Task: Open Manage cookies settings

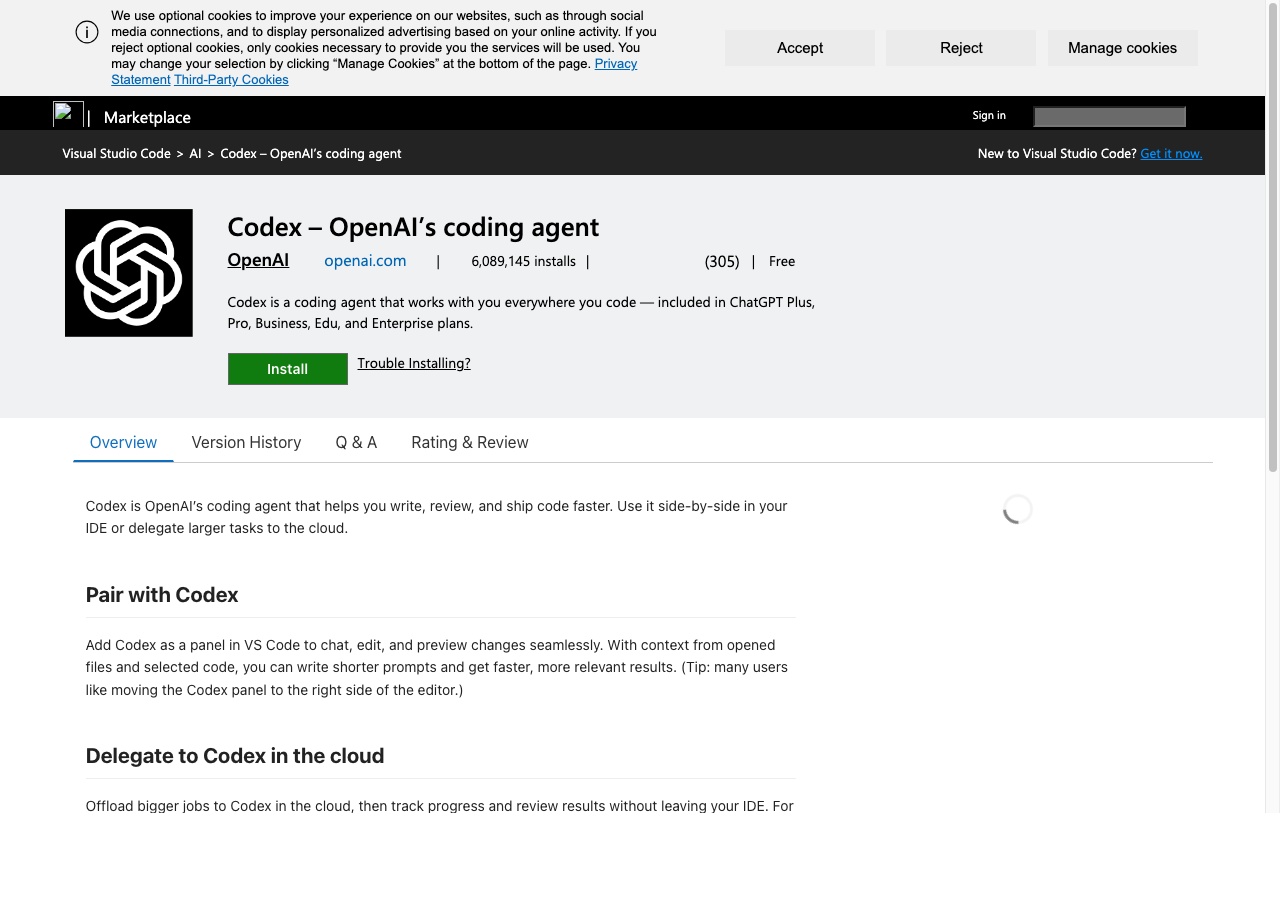Action: pyautogui.click(x=1123, y=48)
